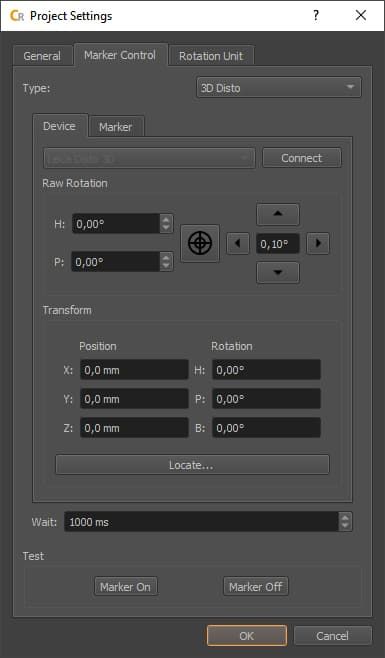Click the Connect button

point(302,158)
